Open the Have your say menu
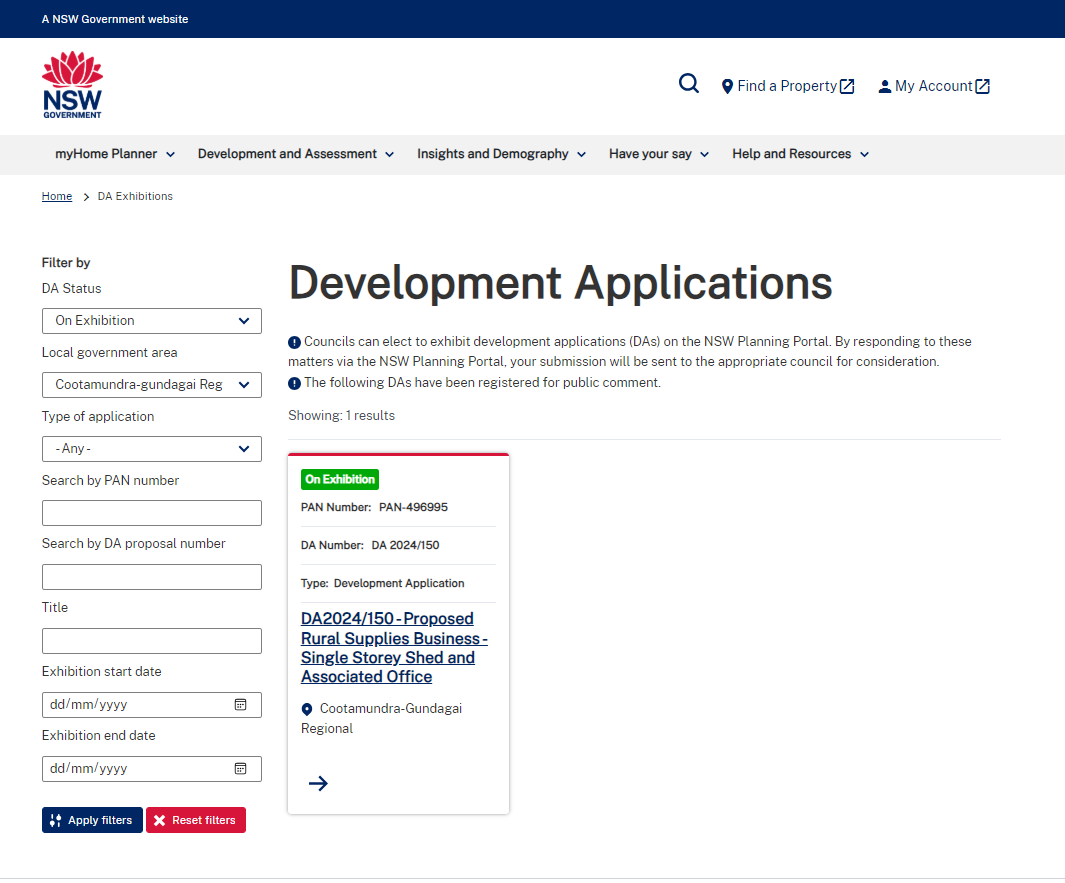Image resolution: width=1065 pixels, height=883 pixels. [659, 154]
